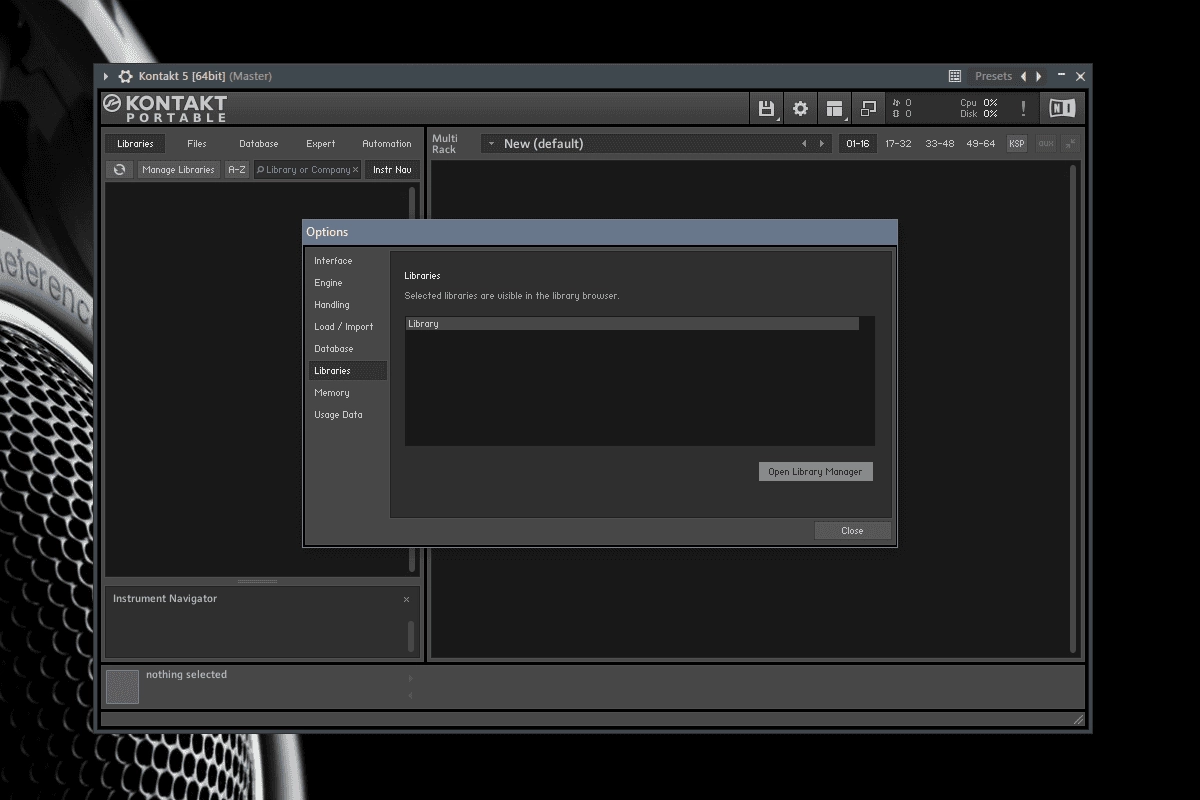This screenshot has width=1200, height=800.
Task: Select previous multi arrow
Action: (x=804, y=144)
